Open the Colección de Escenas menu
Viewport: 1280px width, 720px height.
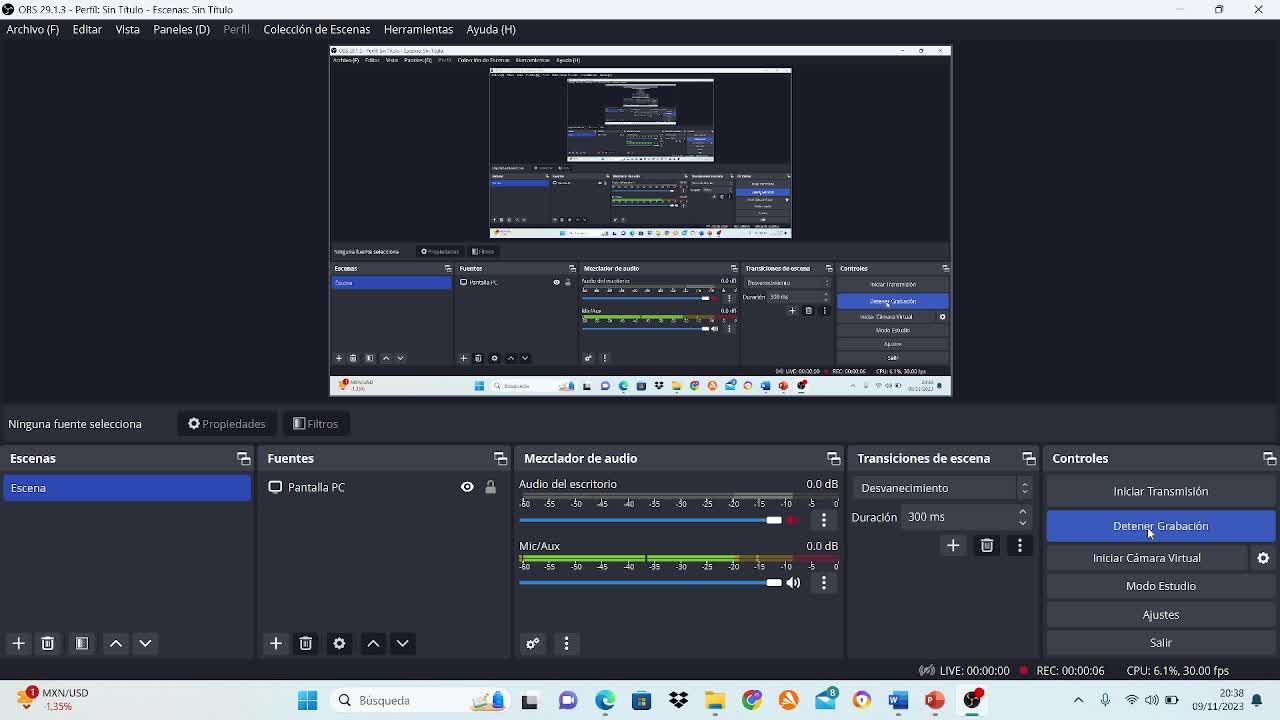316,29
